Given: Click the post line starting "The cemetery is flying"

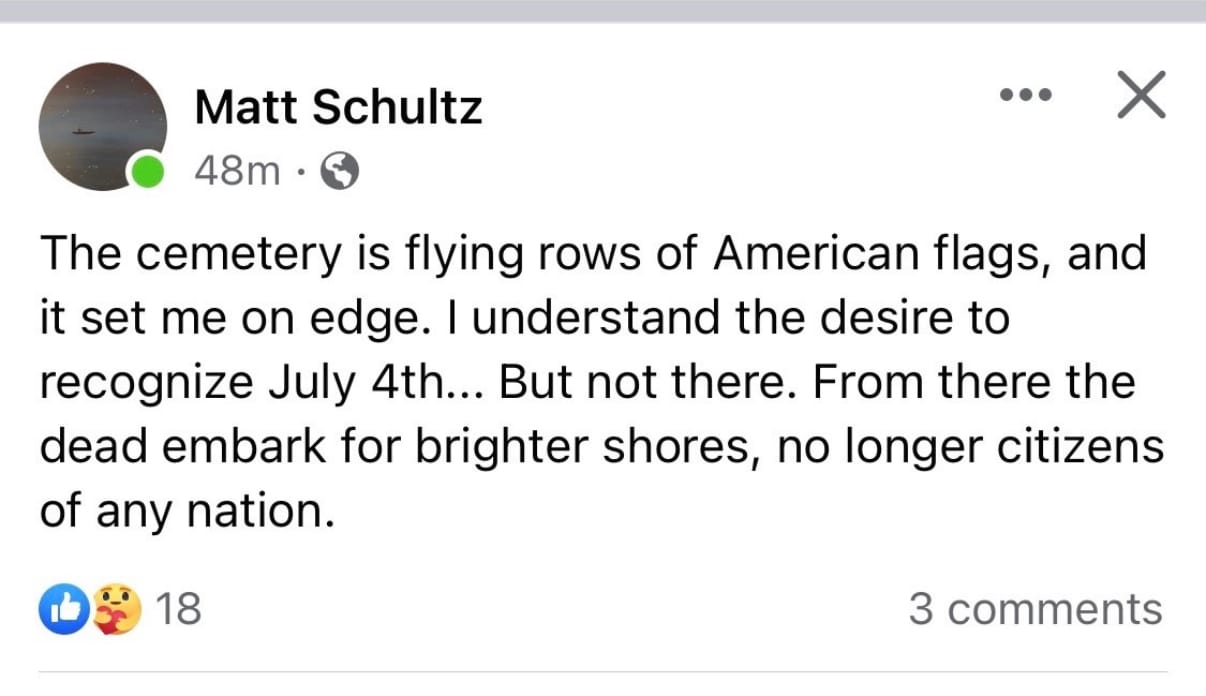Looking at the screenshot, I should (x=591, y=255).
